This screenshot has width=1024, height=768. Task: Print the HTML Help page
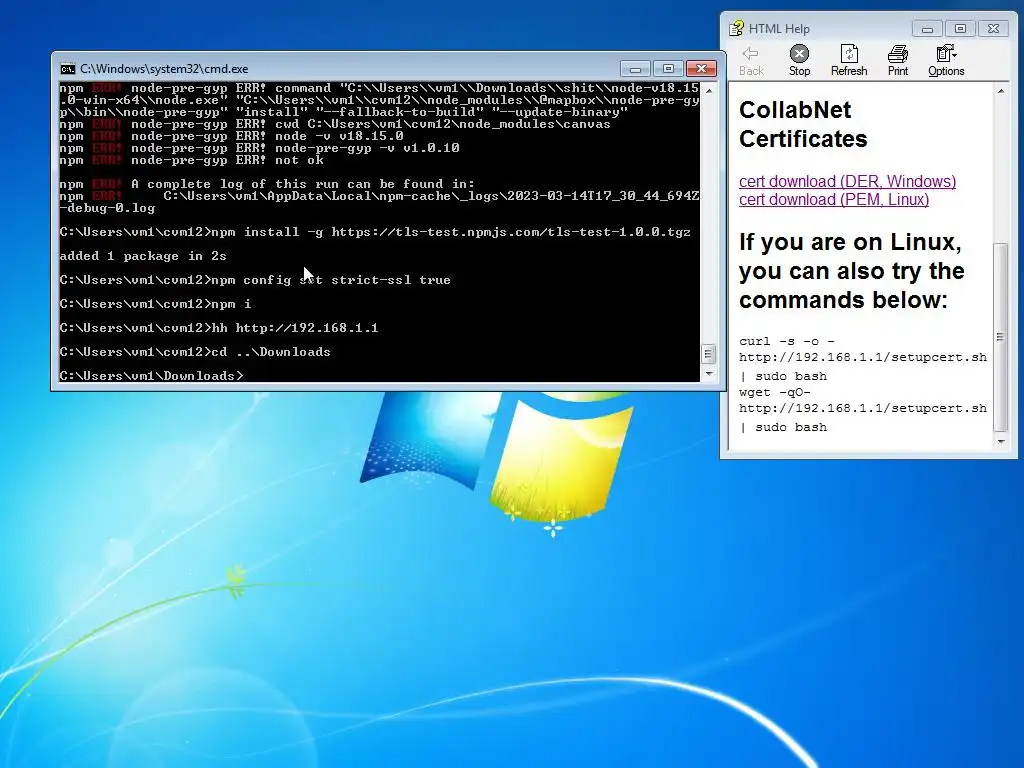click(898, 61)
